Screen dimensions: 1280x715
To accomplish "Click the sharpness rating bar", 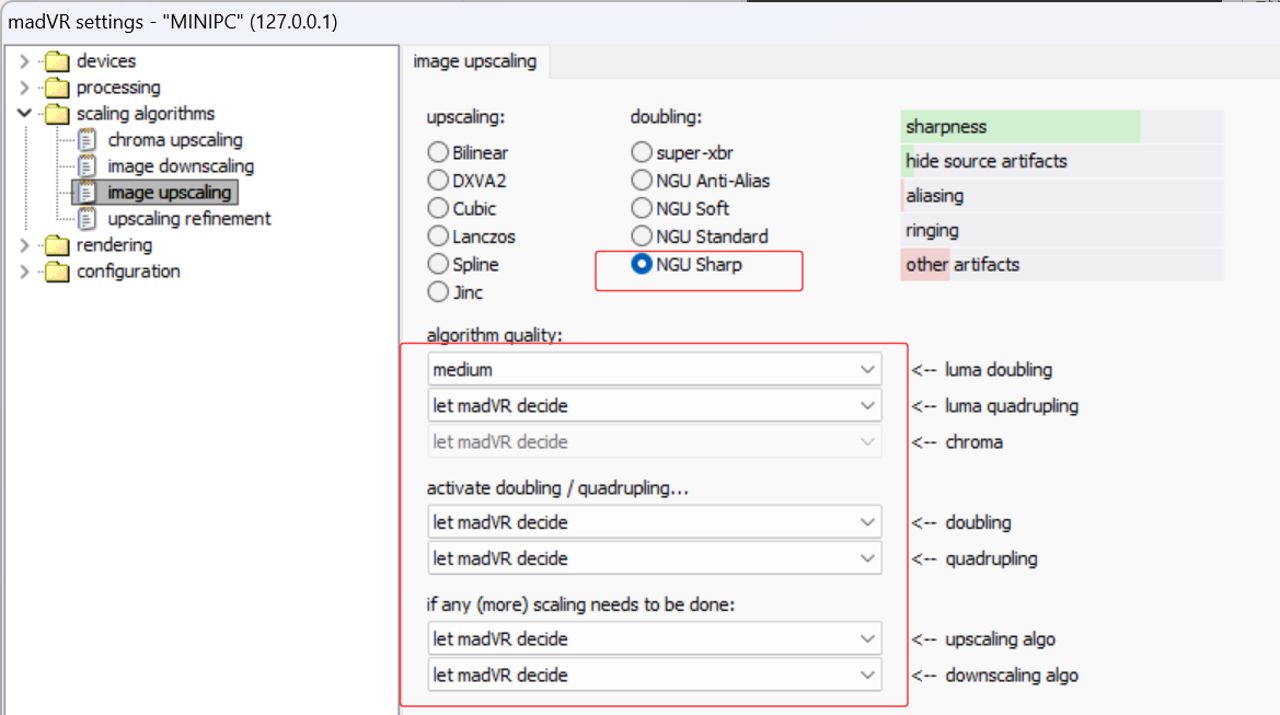I will [x=1062, y=127].
